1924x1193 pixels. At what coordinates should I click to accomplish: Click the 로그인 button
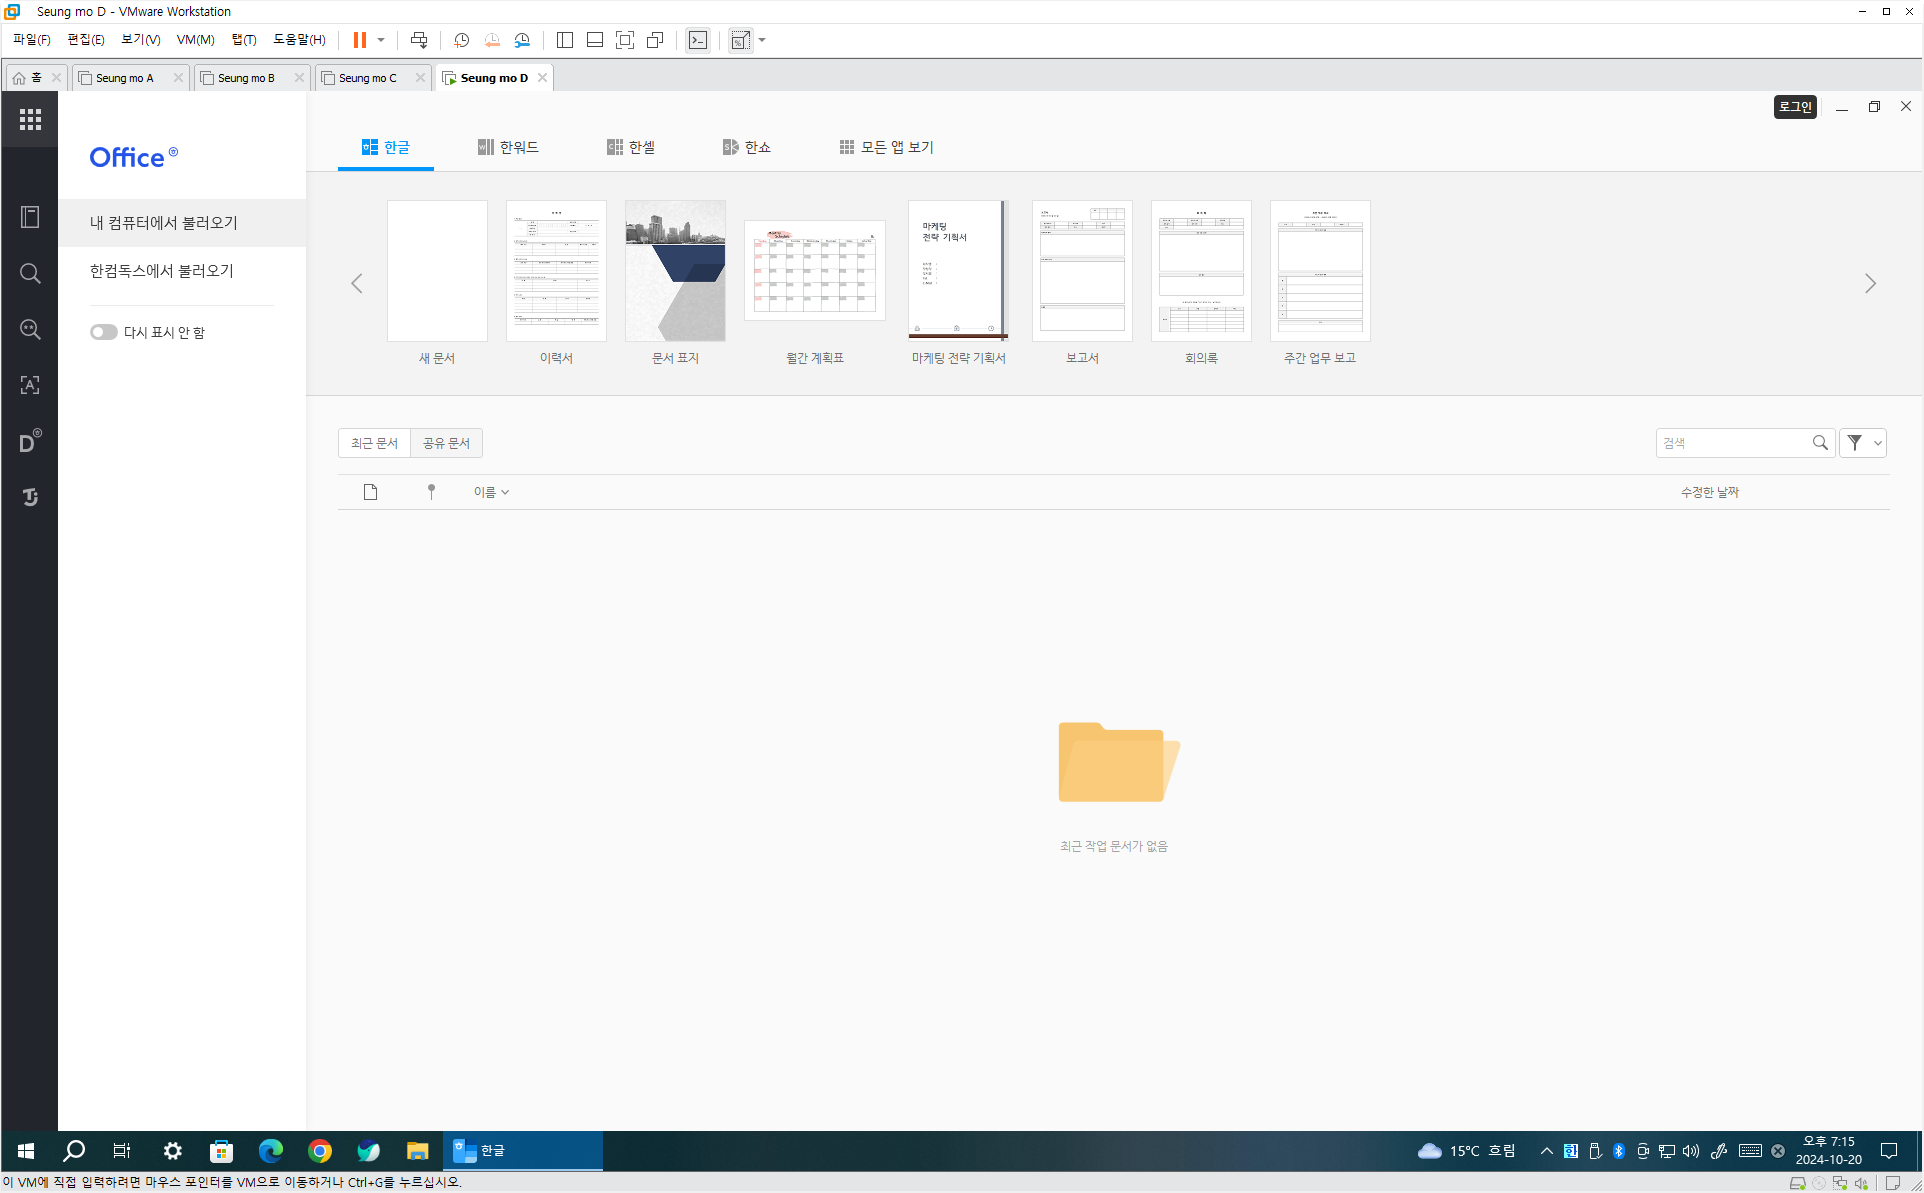[x=1795, y=107]
